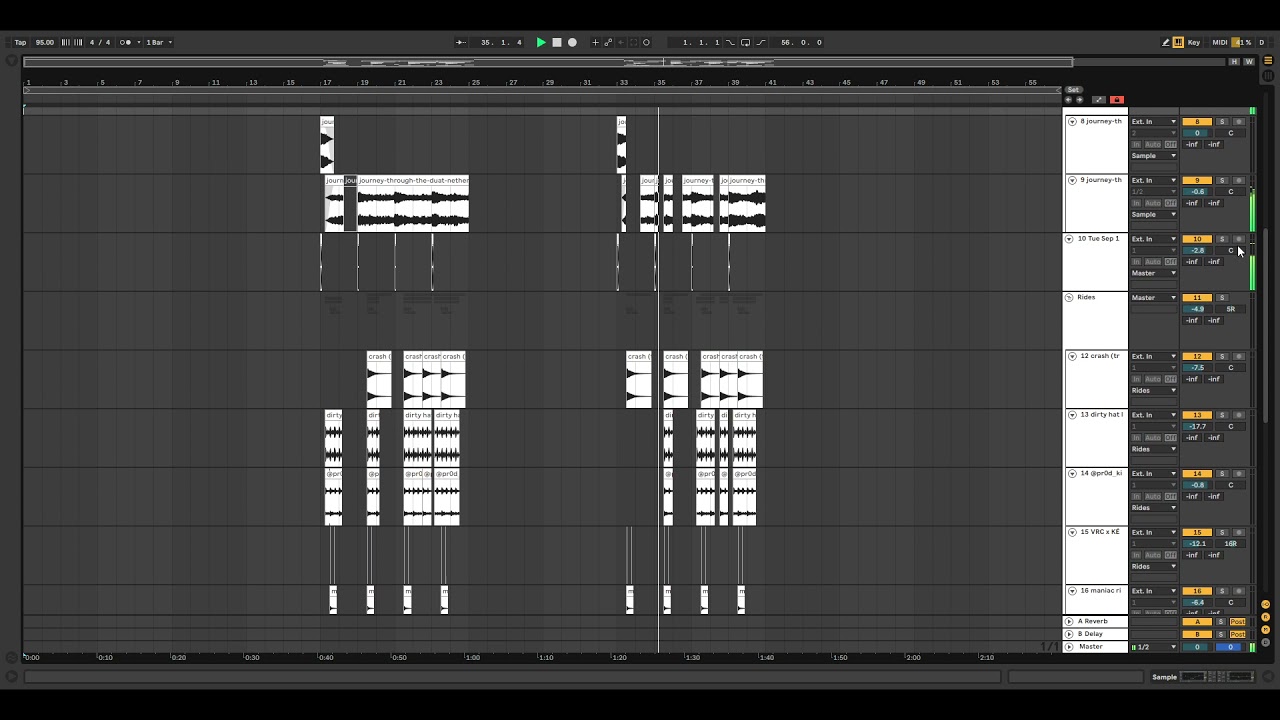The width and height of the screenshot is (1280, 720).
Task: Unfold the Rides group track
Action: pos(1069,298)
